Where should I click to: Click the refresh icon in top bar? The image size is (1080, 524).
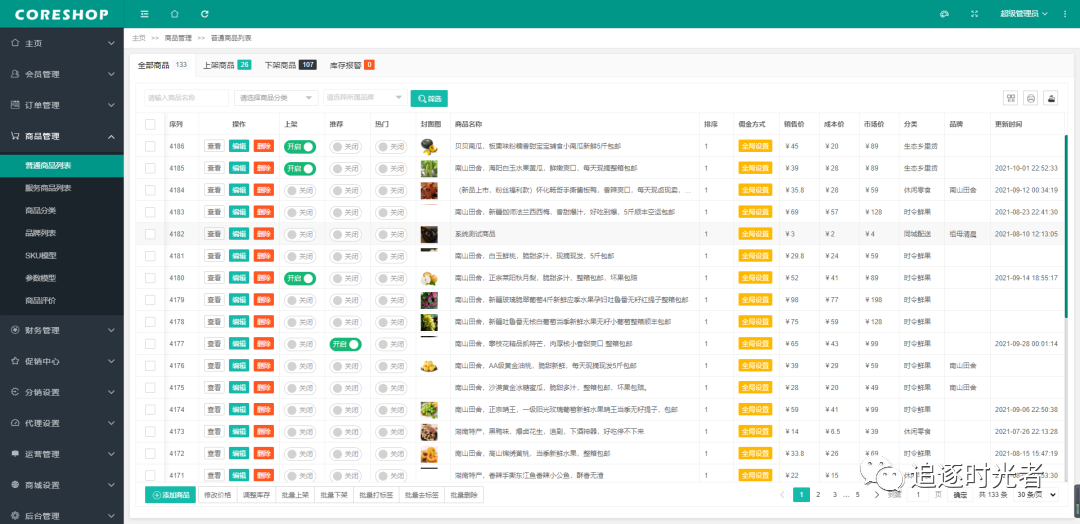(205, 14)
